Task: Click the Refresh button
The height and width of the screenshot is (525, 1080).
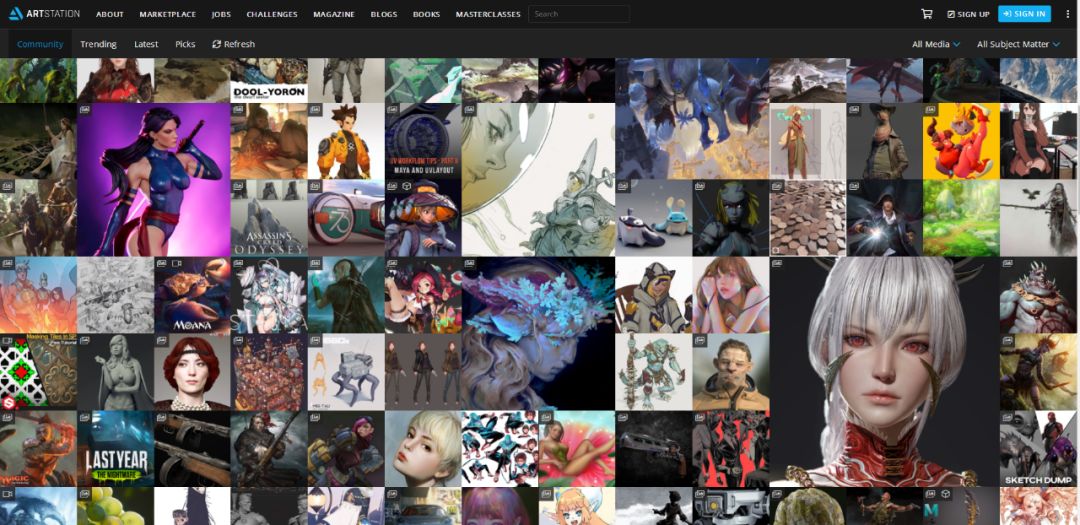Action: [233, 44]
